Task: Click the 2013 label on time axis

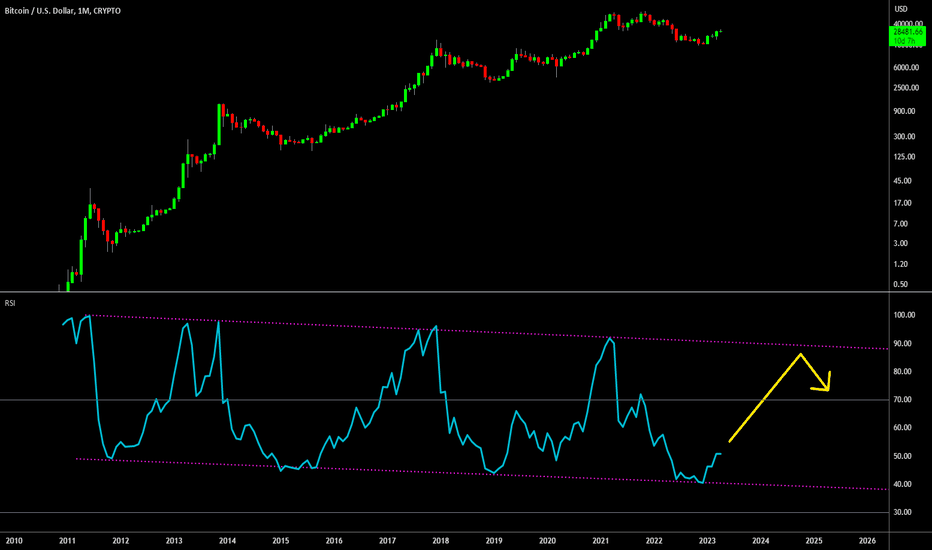Action: pos(174,541)
